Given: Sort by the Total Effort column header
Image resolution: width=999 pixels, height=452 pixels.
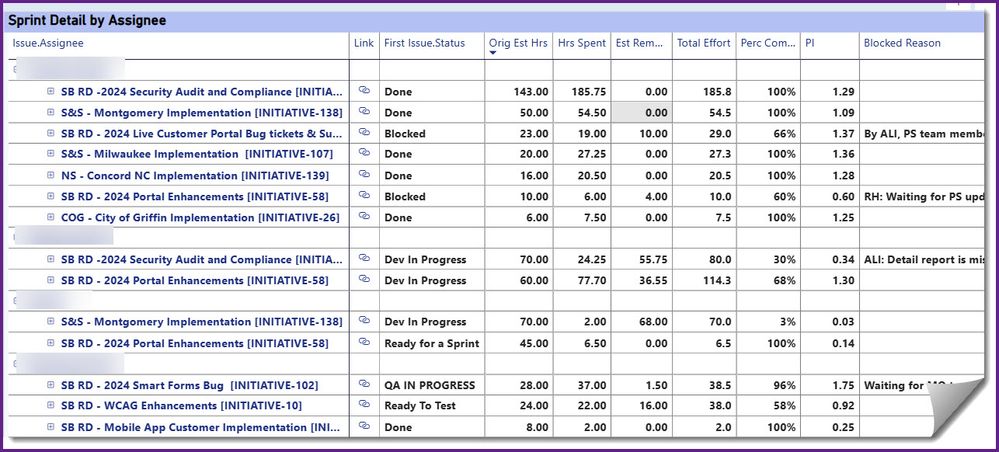Looking at the screenshot, I should [x=703, y=43].
